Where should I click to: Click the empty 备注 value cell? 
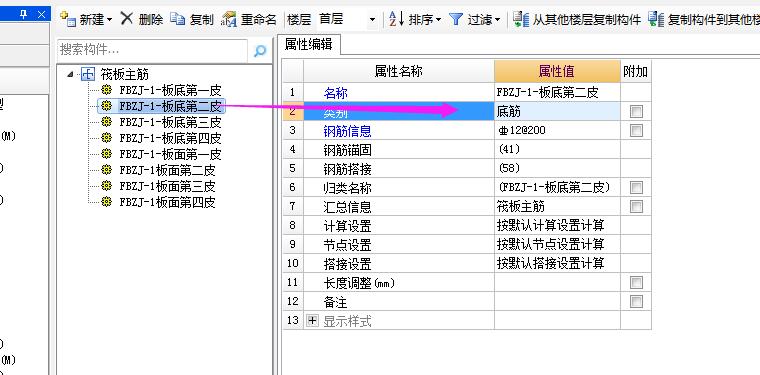(557, 301)
